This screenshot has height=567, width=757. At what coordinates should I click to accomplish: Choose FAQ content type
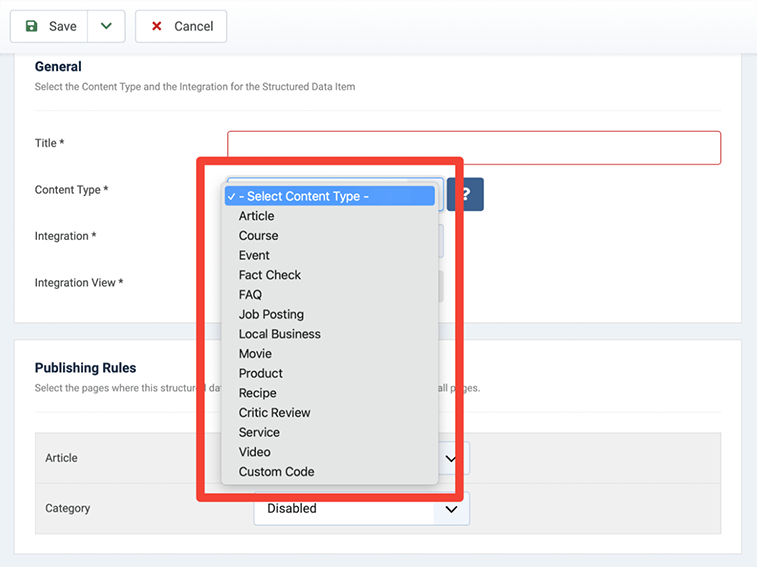coord(330,295)
